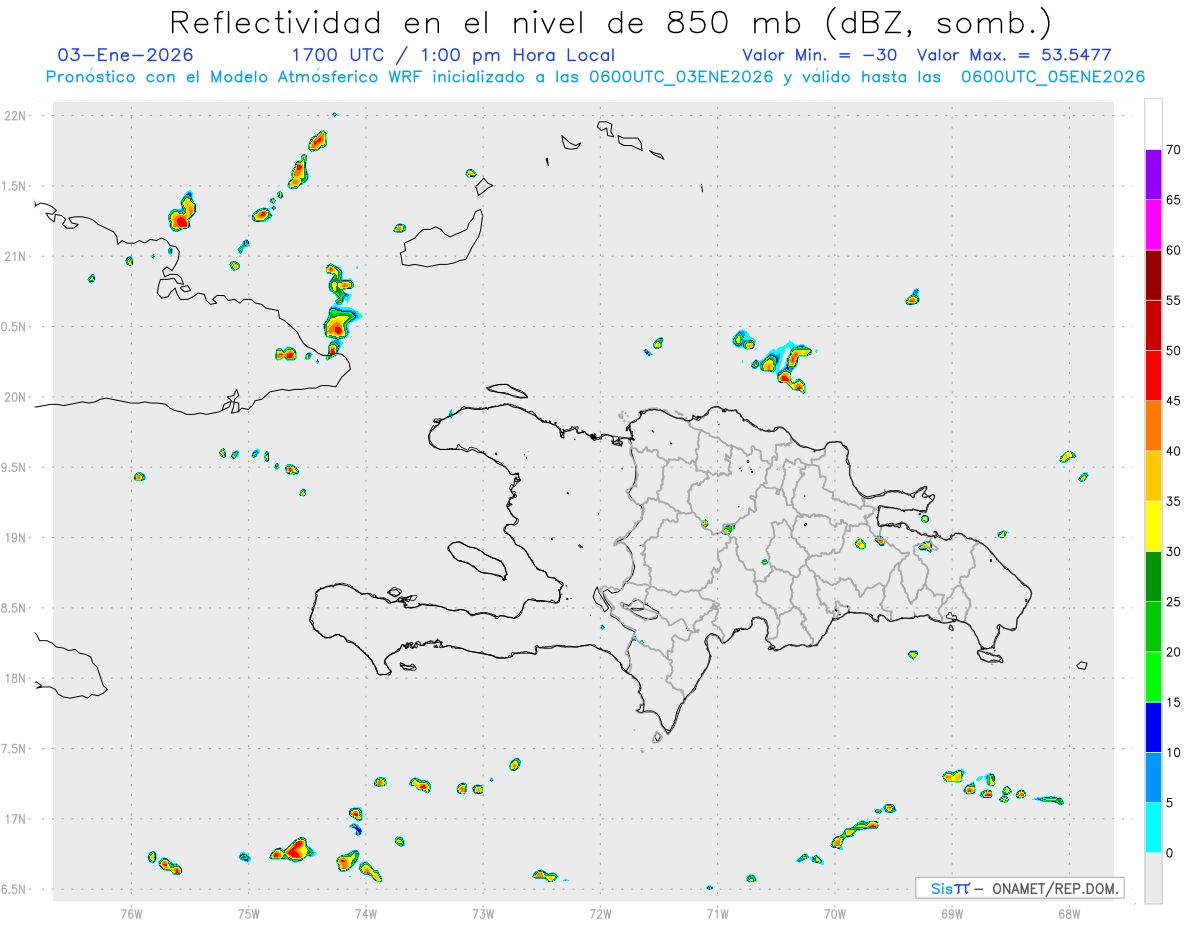Click the '19N' latitude axis label
1200x927 pixels.
(x=17, y=538)
